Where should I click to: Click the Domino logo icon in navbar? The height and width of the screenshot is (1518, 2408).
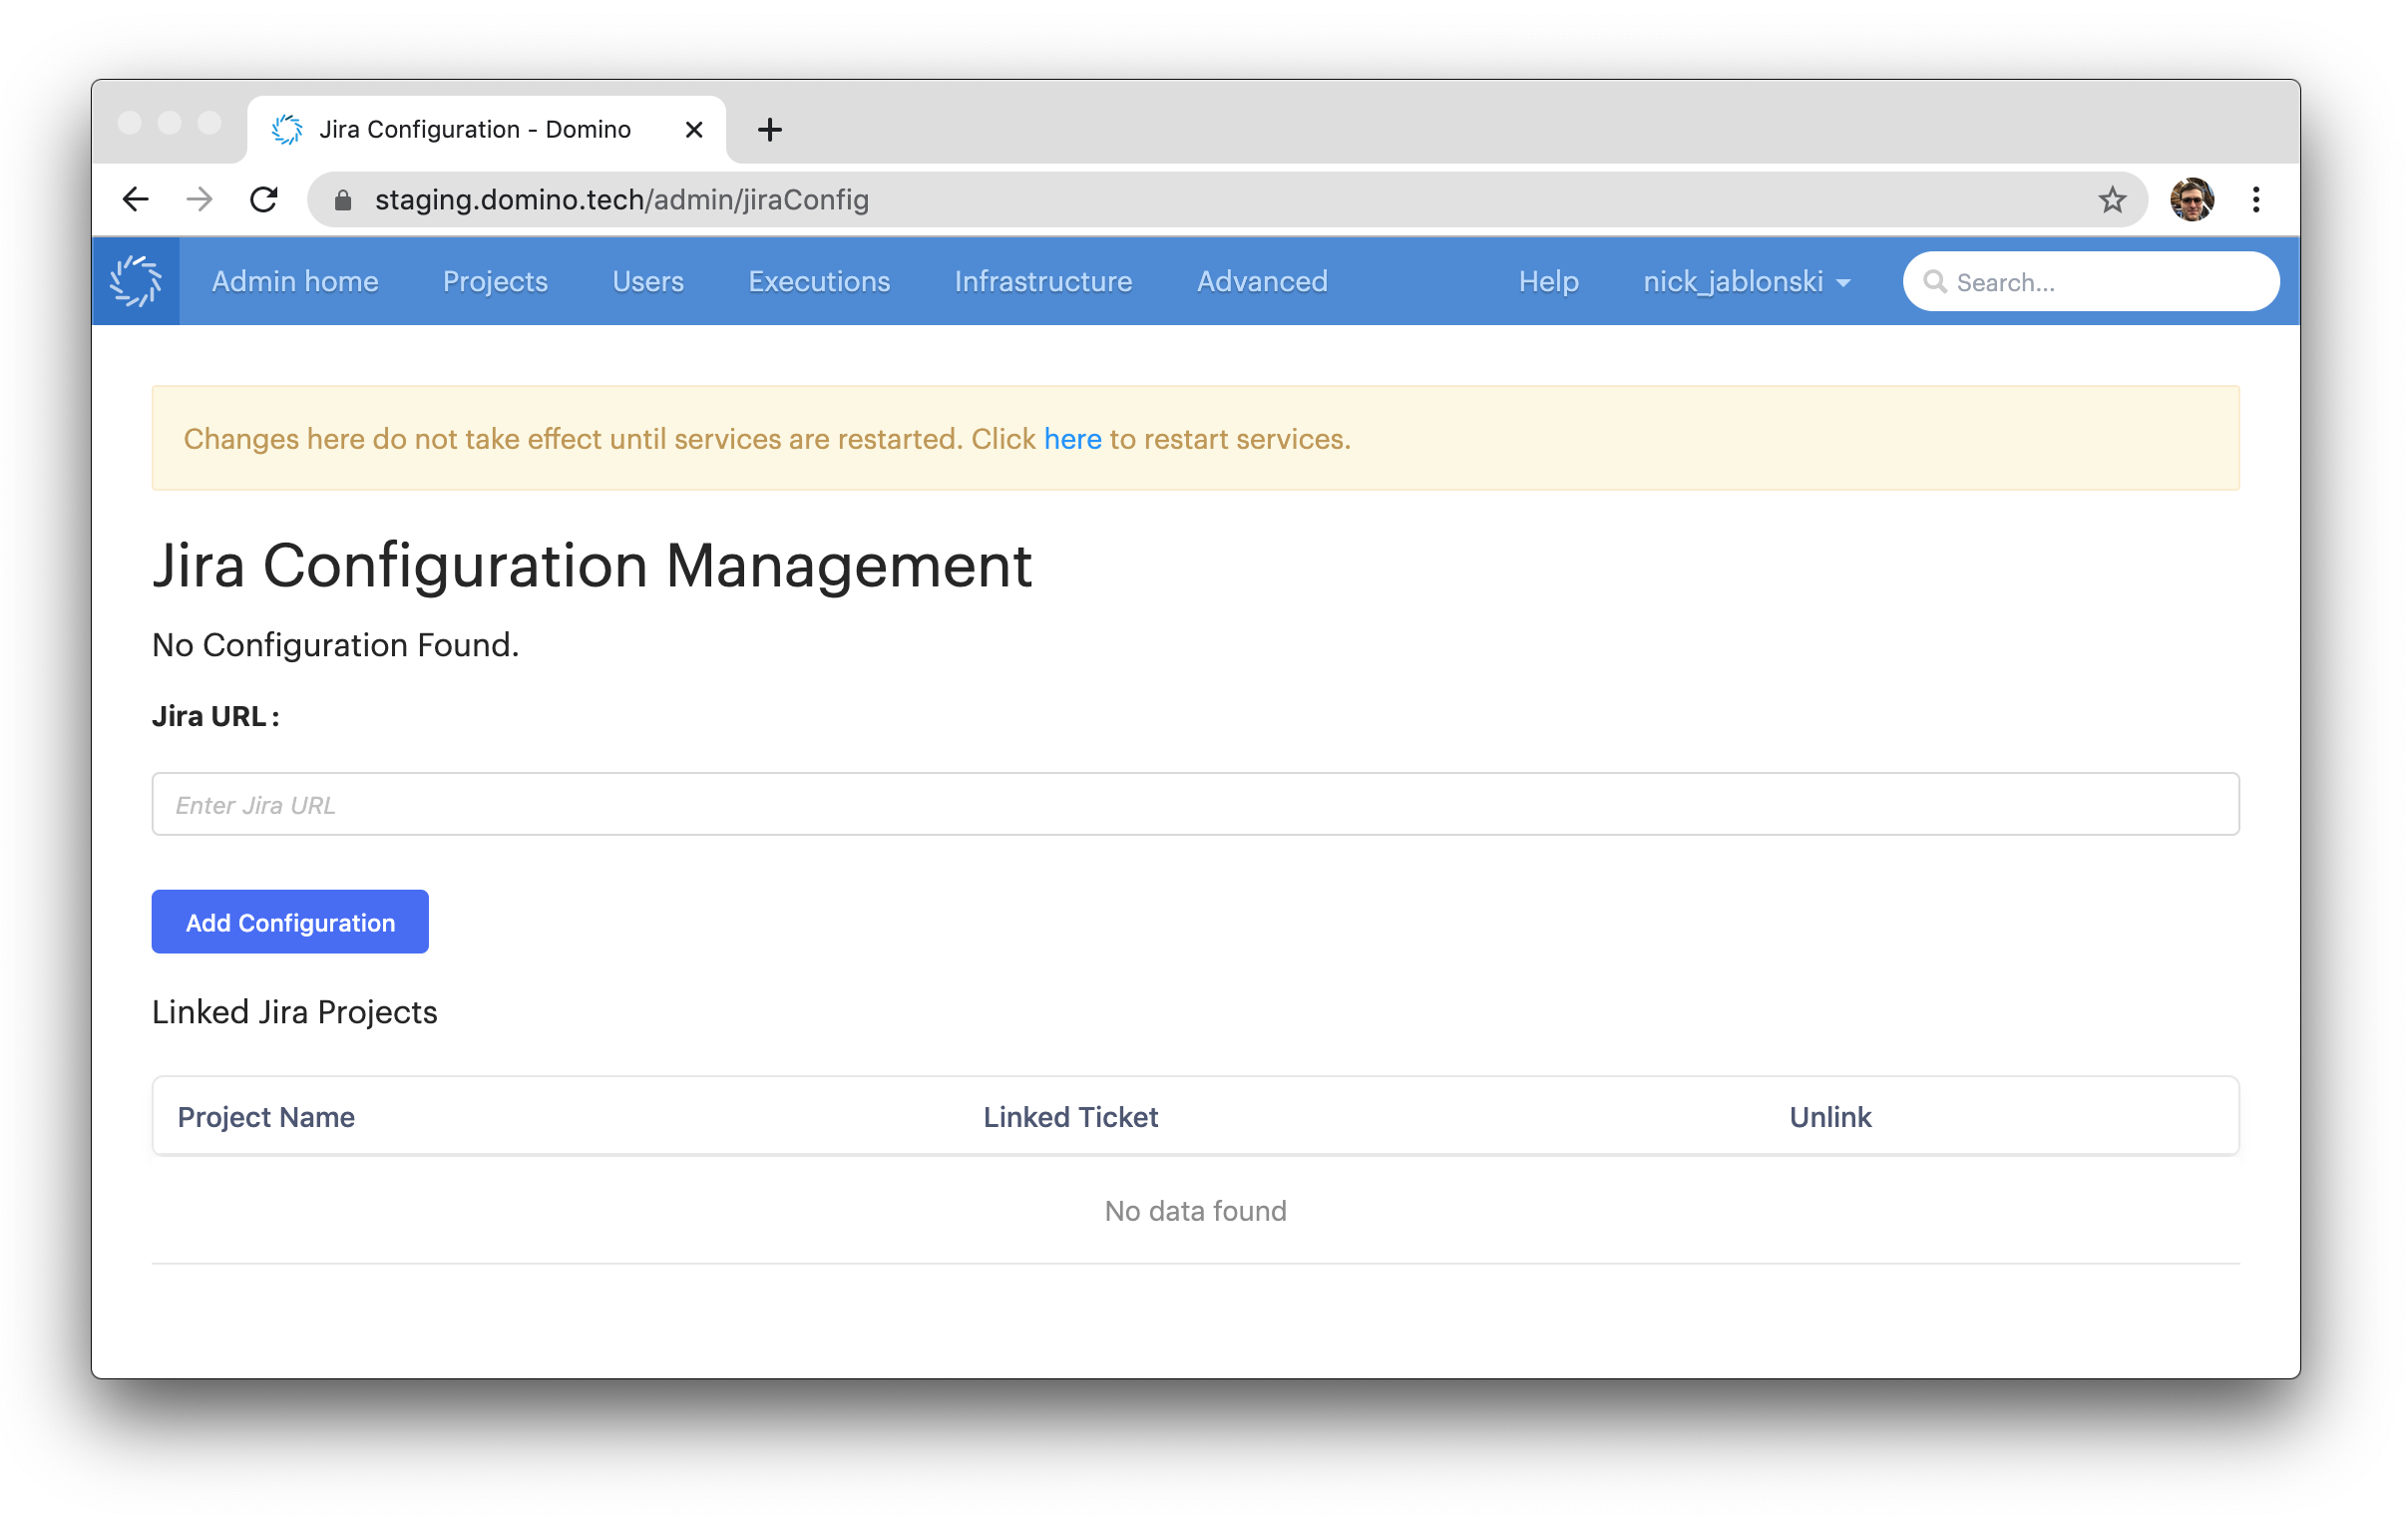coord(136,281)
